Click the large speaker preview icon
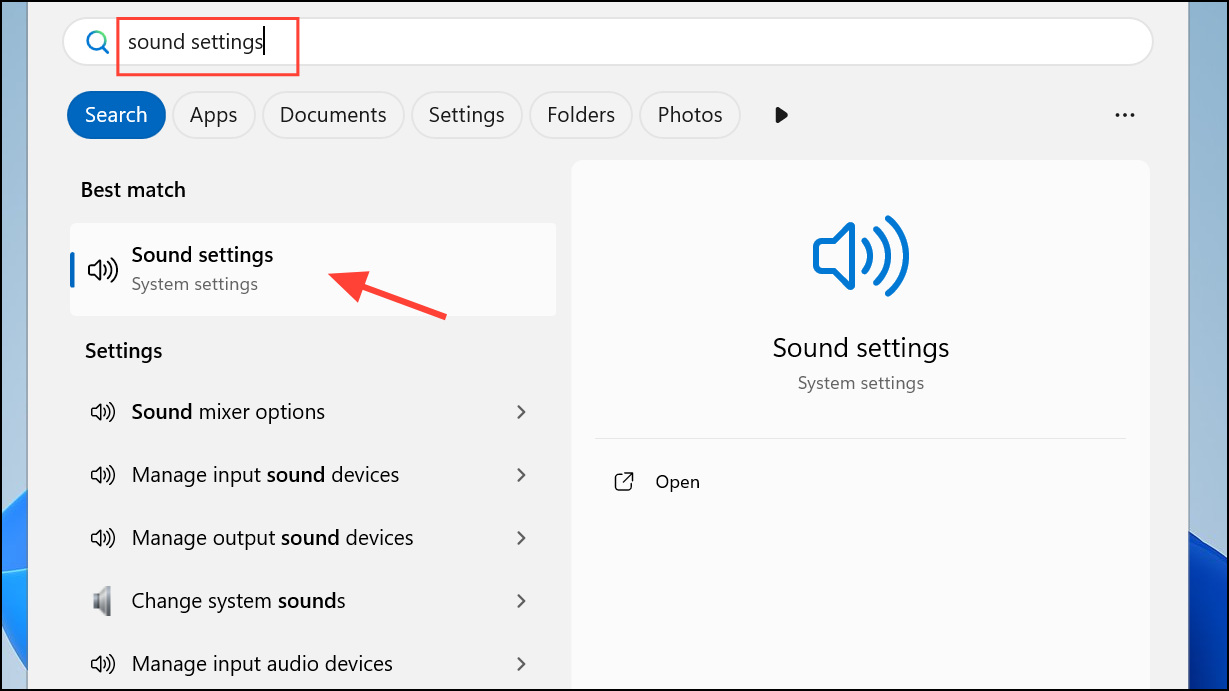 coord(860,255)
